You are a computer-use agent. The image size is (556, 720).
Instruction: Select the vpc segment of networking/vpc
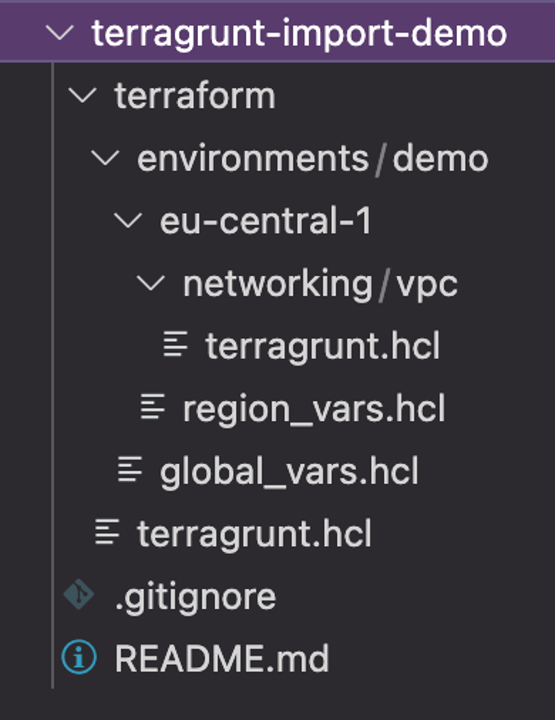[427, 285]
